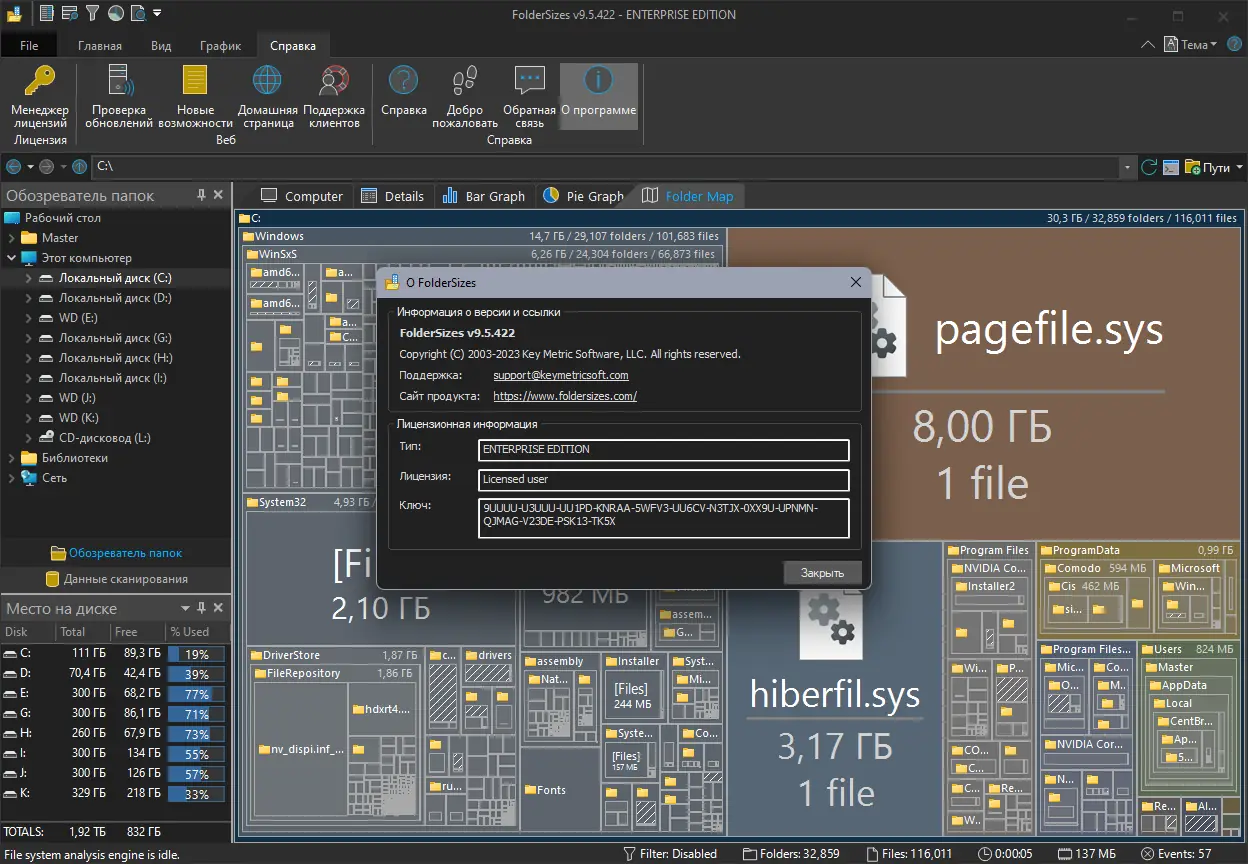Switch to Данные сканирования panel
This screenshot has width=1248, height=864.
116,579
